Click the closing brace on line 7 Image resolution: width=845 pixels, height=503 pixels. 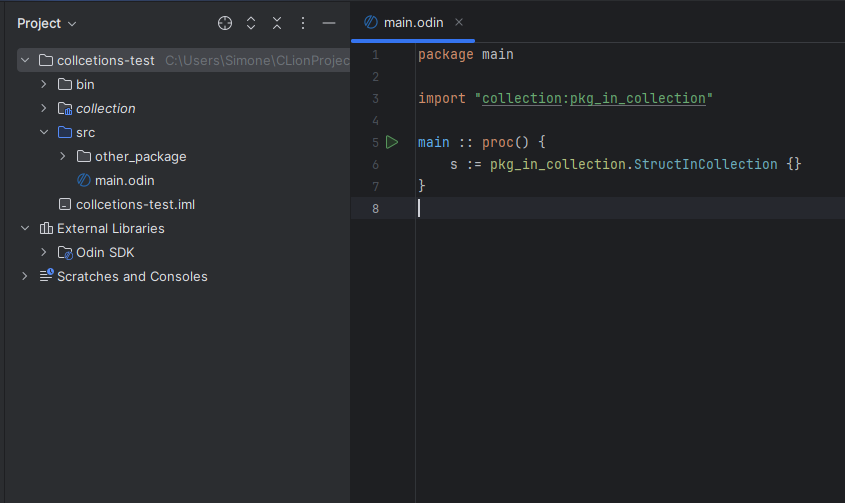[x=422, y=186]
